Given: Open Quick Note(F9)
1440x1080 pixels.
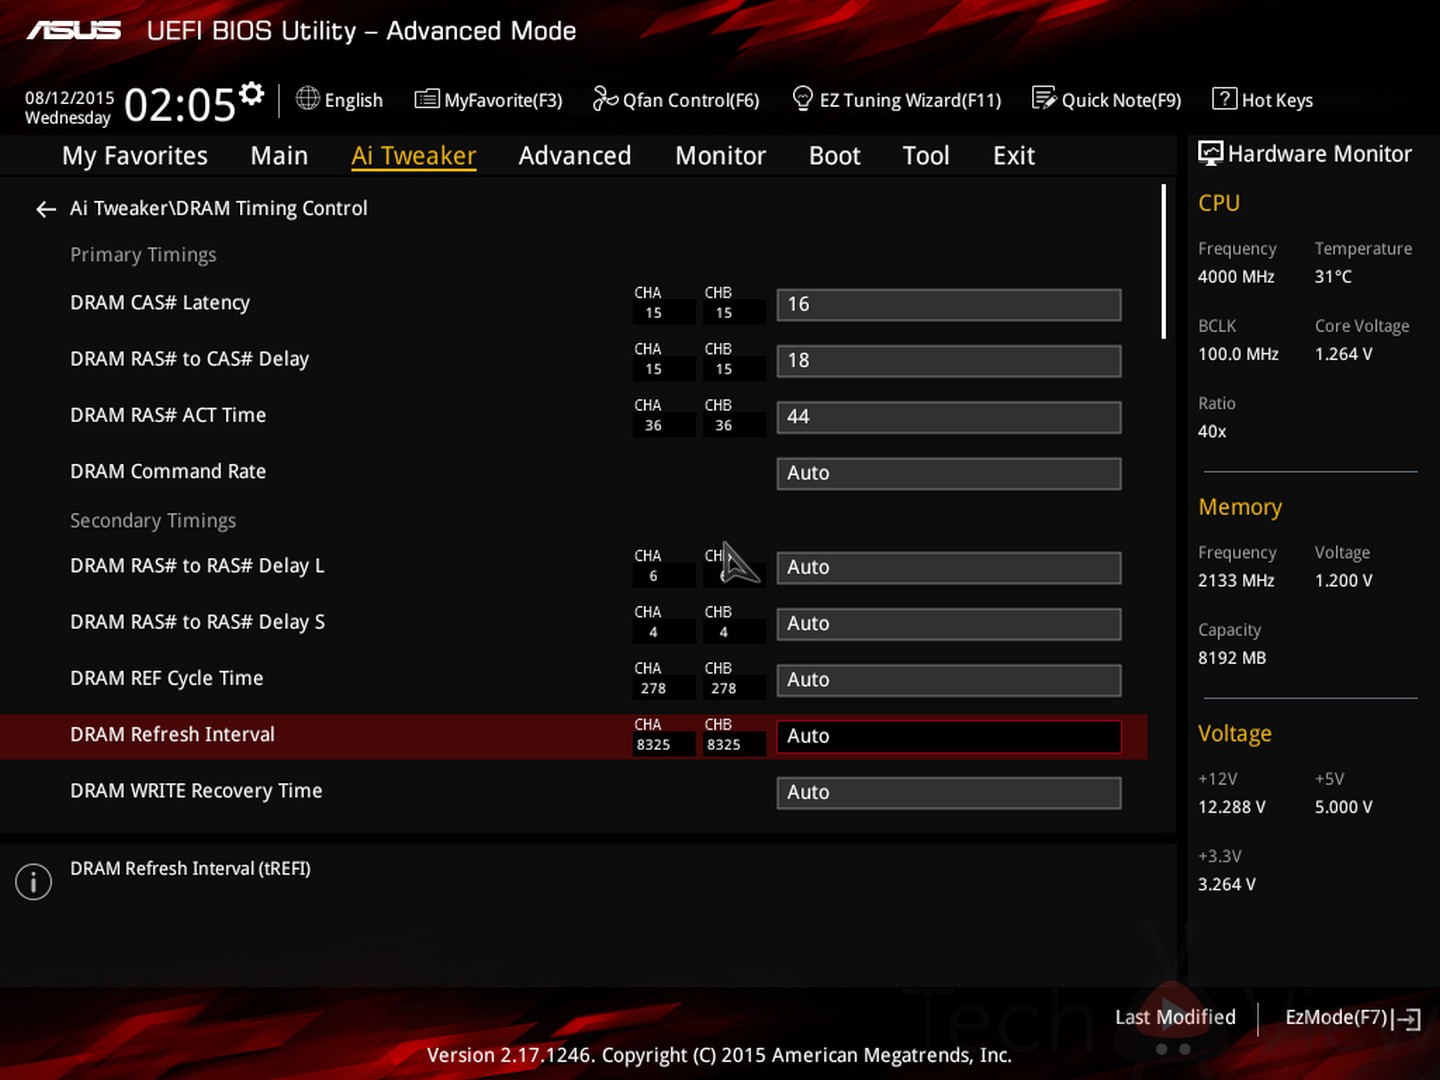Looking at the screenshot, I should pos(1121,100).
